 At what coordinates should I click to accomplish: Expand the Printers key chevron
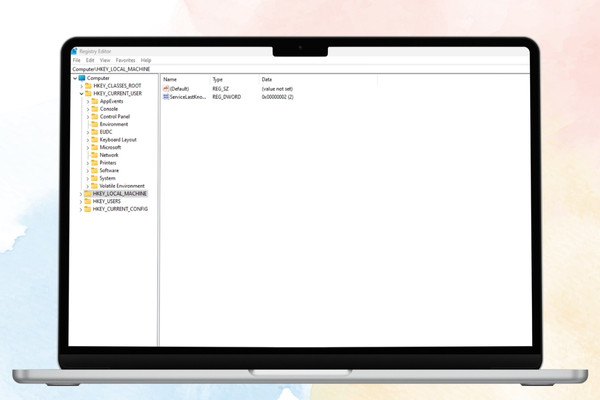[88, 163]
